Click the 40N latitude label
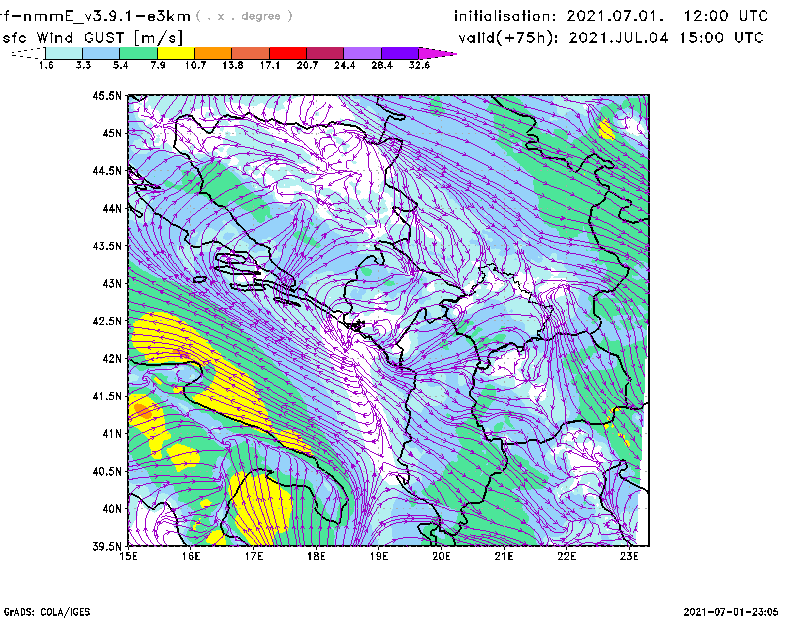This screenshot has width=800, height=618. (112, 508)
